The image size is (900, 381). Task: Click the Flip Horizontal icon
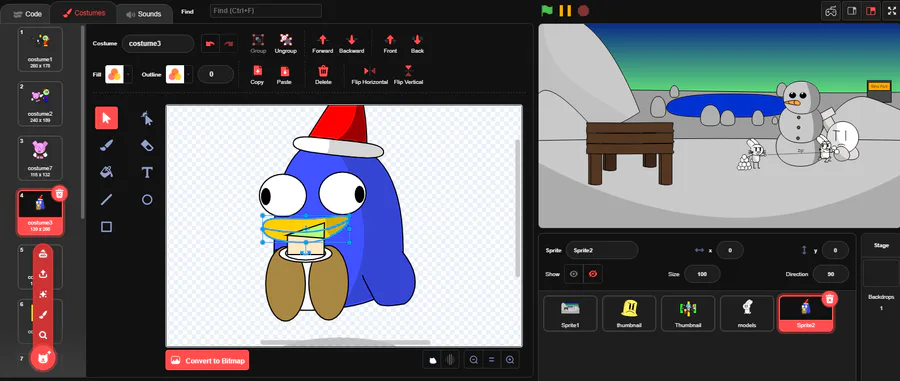(x=370, y=71)
